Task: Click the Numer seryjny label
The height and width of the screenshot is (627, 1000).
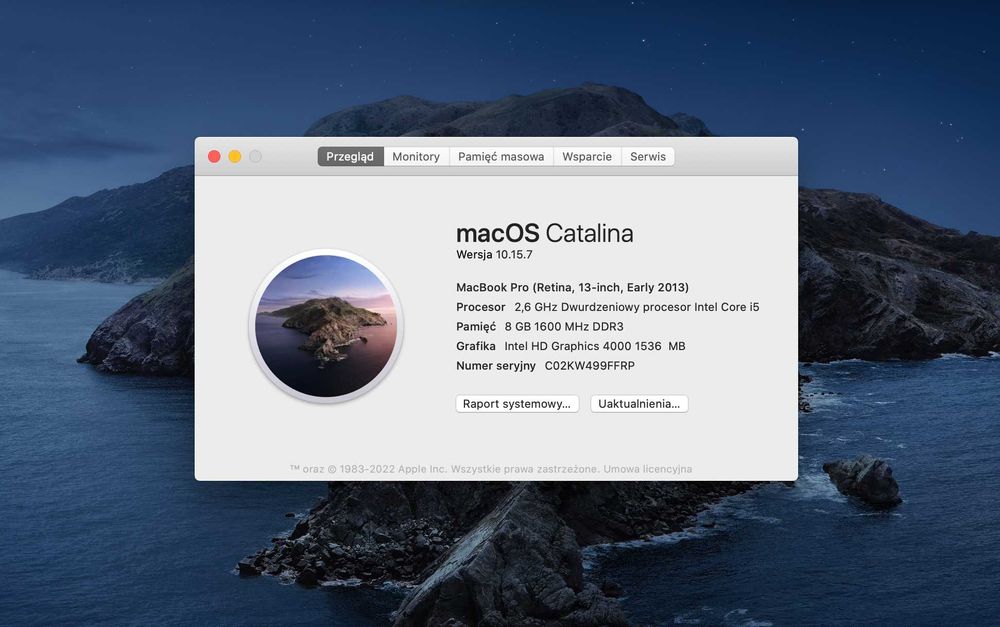Action: click(496, 365)
